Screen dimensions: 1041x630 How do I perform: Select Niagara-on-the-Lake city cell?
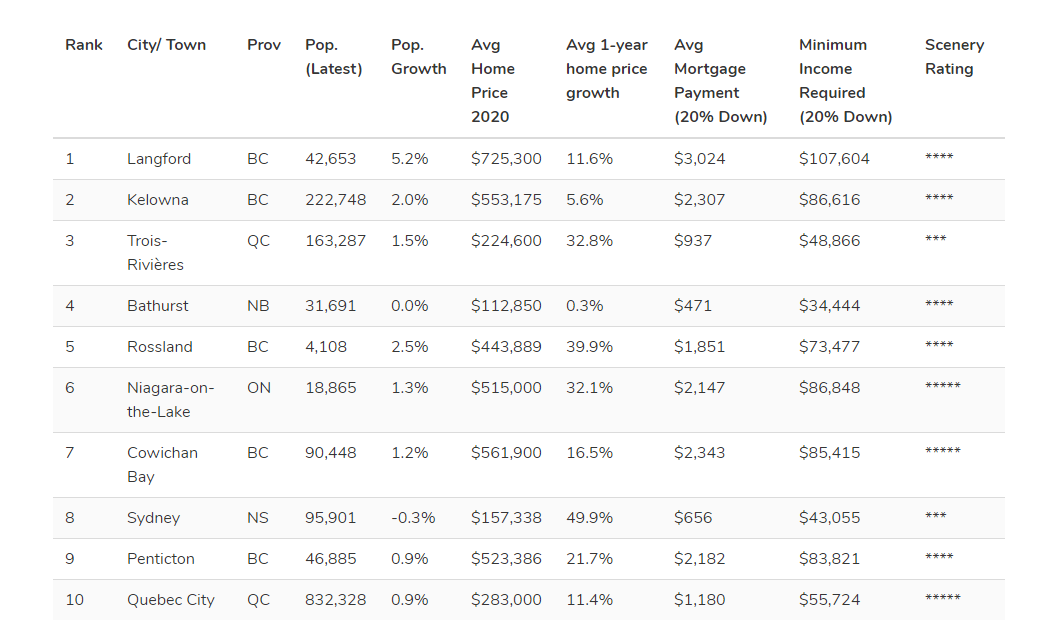pos(170,400)
